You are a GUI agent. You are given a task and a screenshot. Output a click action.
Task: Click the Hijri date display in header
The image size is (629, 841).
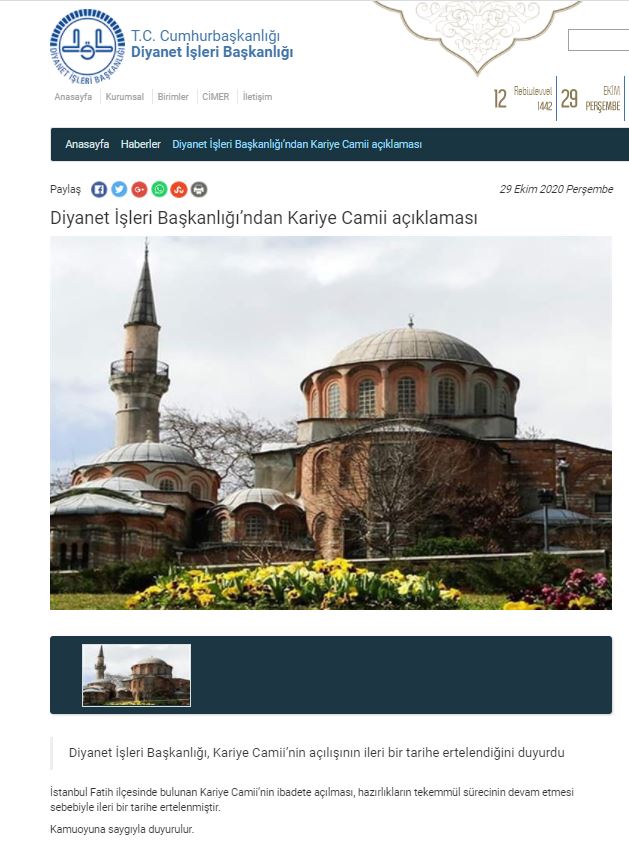522,98
